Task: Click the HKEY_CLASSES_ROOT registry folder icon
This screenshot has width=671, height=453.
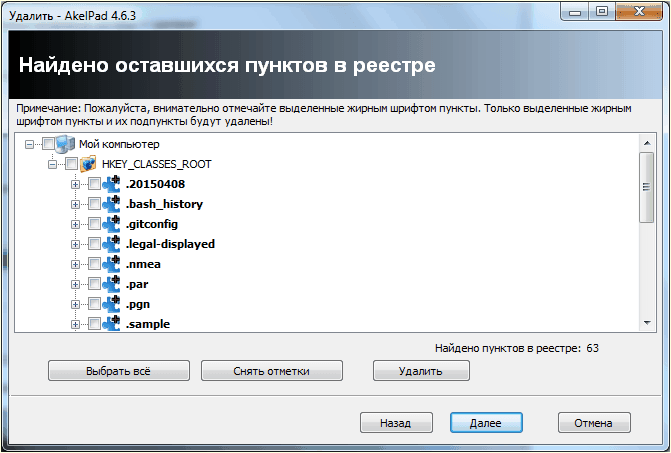Action: pos(88,164)
